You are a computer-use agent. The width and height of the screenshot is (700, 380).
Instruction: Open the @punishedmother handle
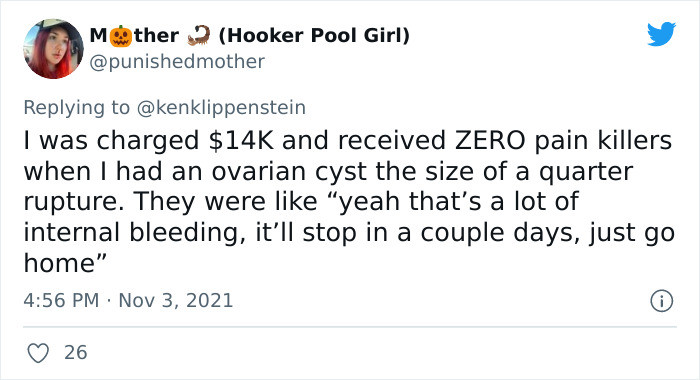tap(177, 62)
